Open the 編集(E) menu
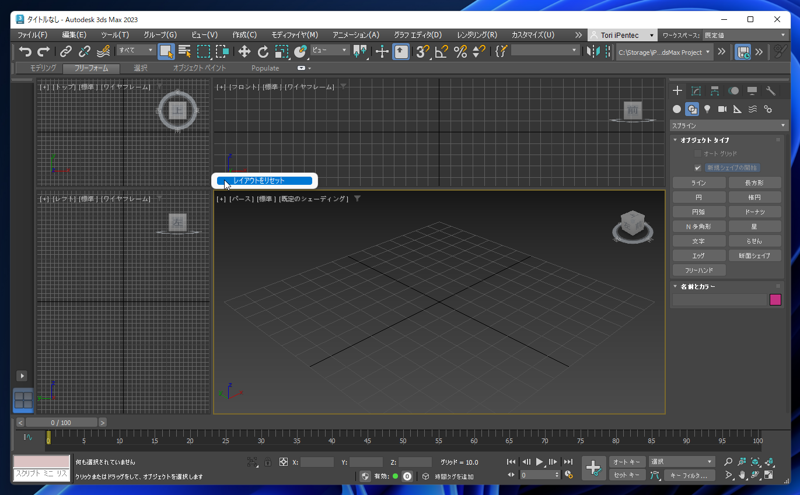800x495 pixels. pos(74,35)
